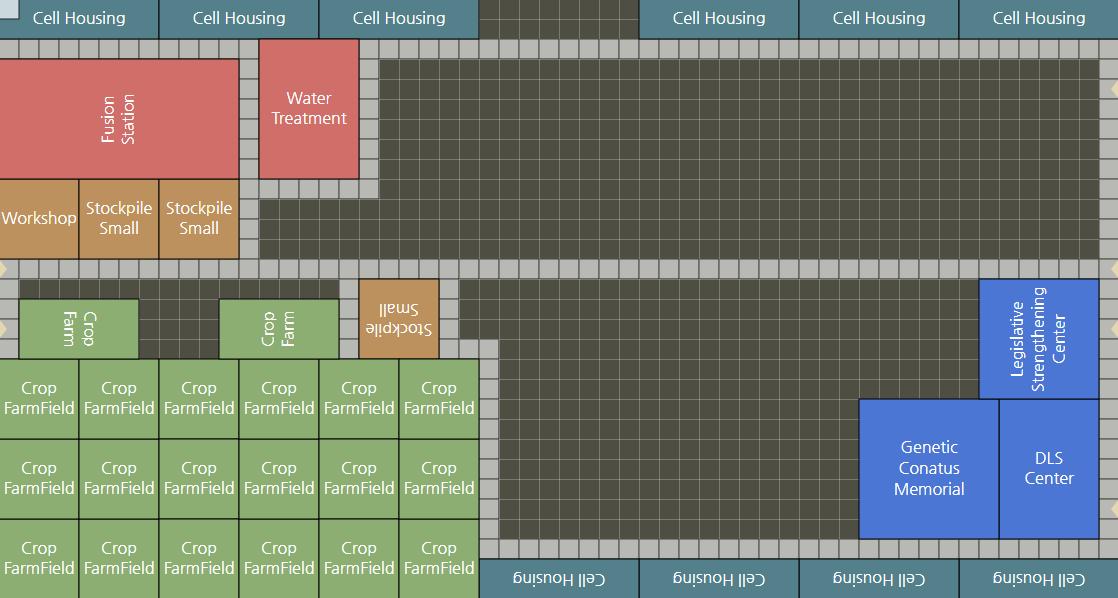Select the rightmost top-row Cell Housing block
1118x598 pixels.
[1039, 19]
